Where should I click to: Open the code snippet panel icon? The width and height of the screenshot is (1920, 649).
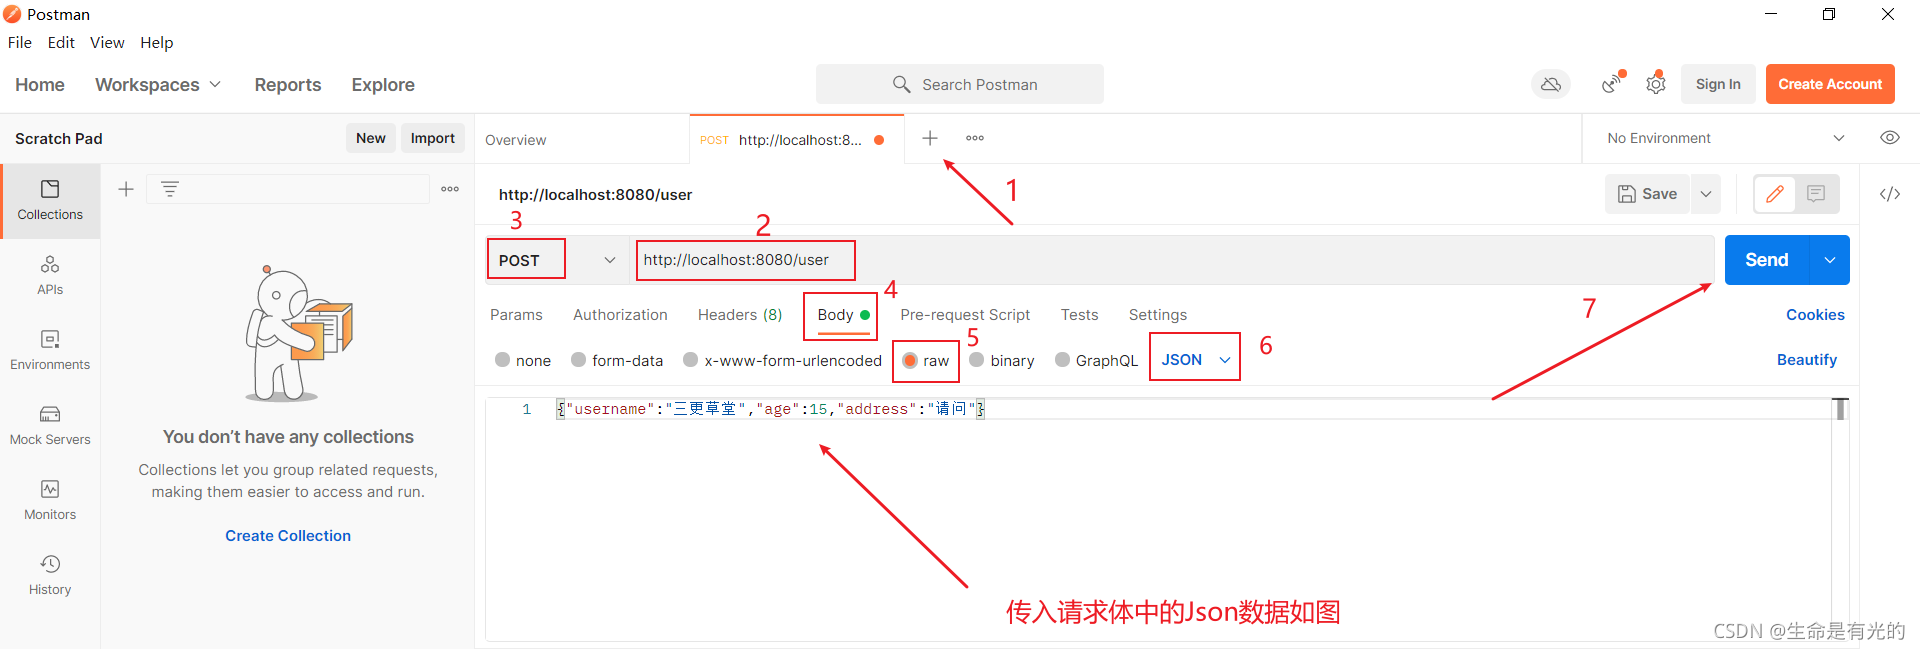[1890, 194]
